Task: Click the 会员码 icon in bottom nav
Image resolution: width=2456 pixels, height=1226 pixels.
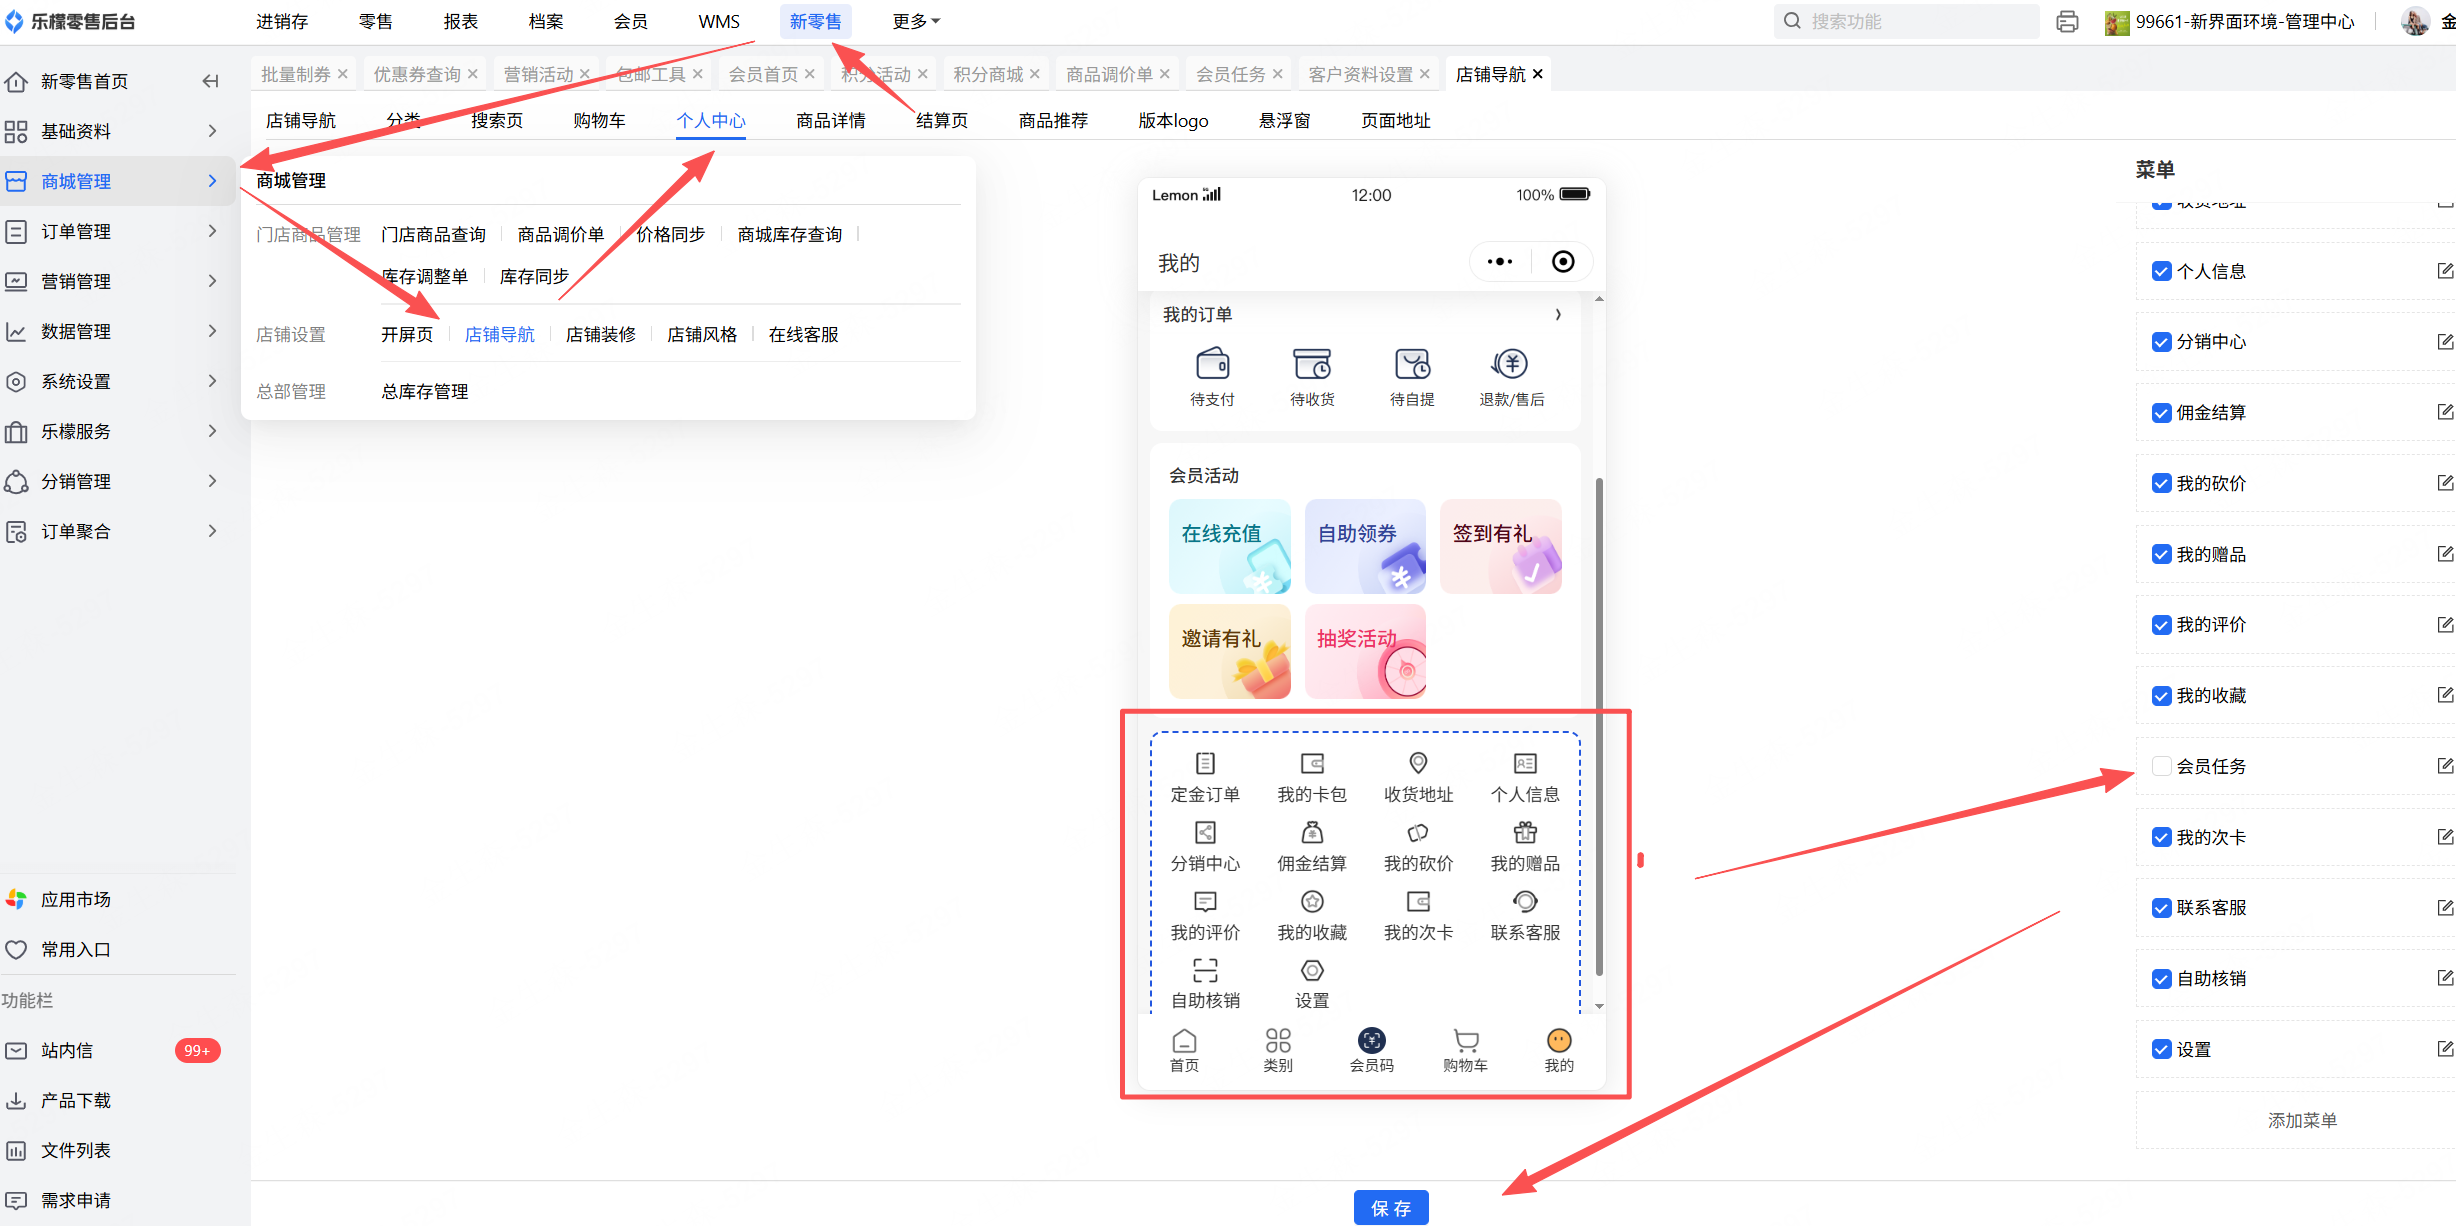Action: [1371, 1041]
